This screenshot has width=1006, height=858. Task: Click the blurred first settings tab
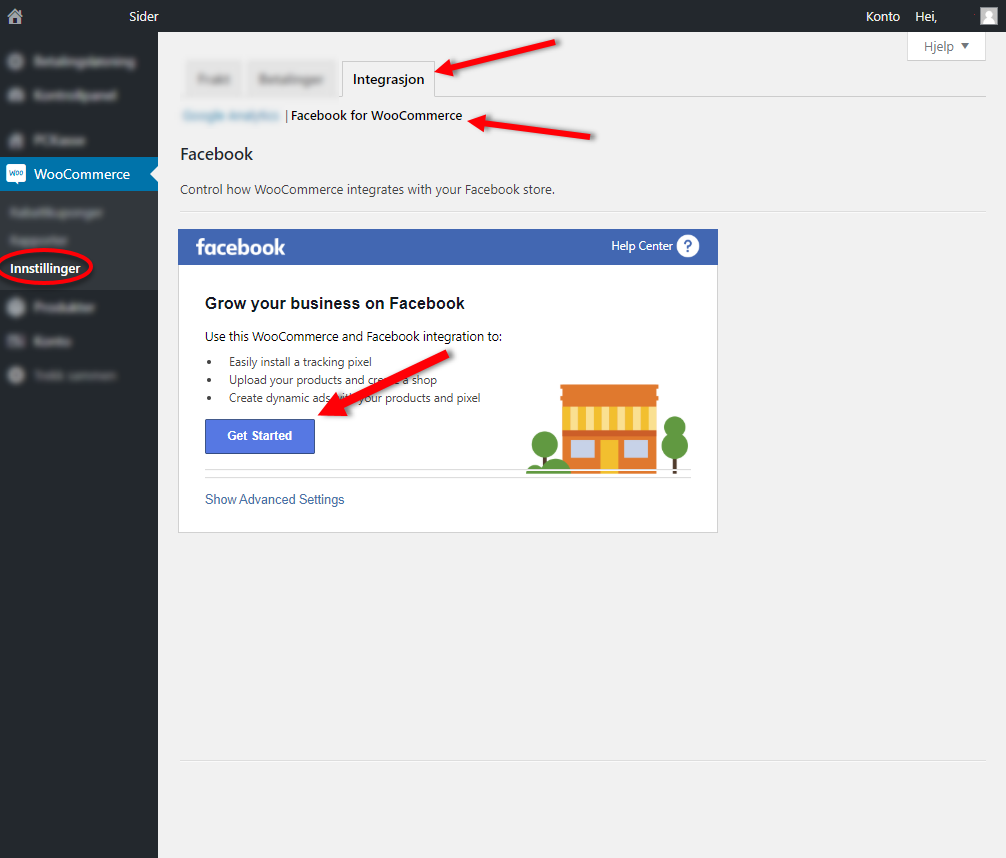tap(214, 79)
